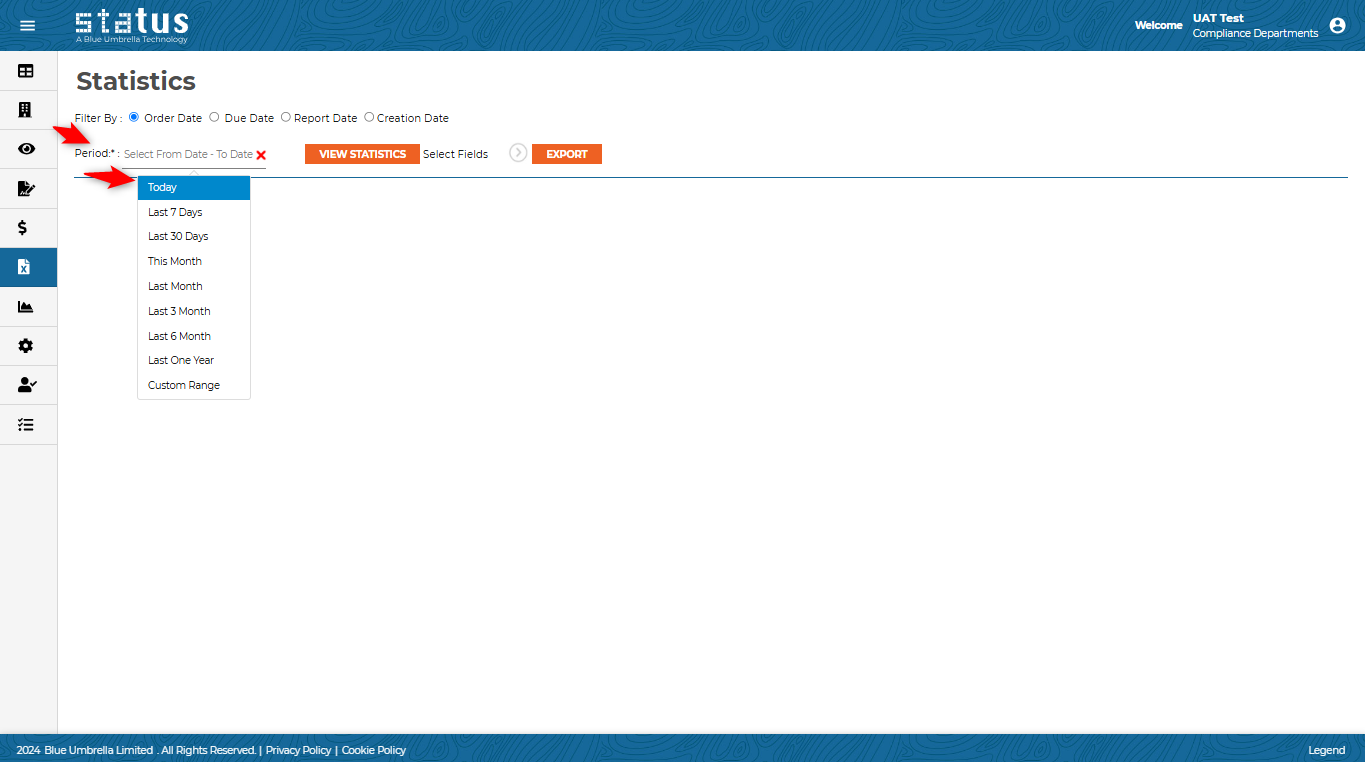This screenshot has width=1365, height=762.
Task: Select the Report Date radio button
Action: [x=286, y=117]
